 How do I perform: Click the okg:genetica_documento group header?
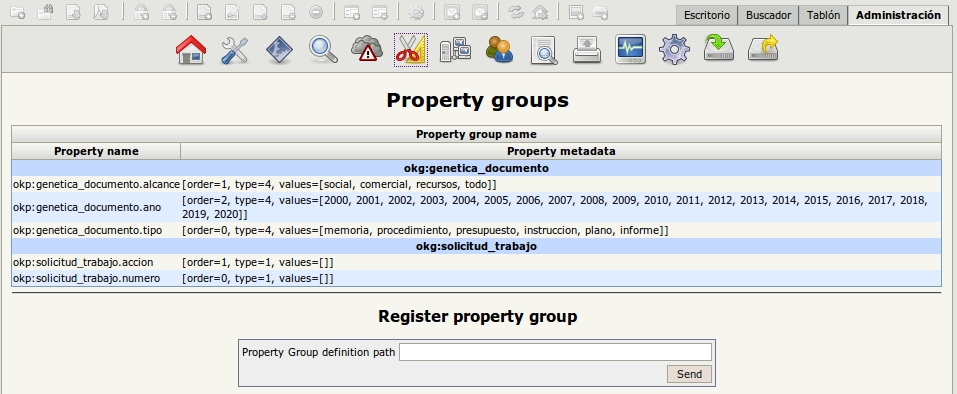point(476,168)
